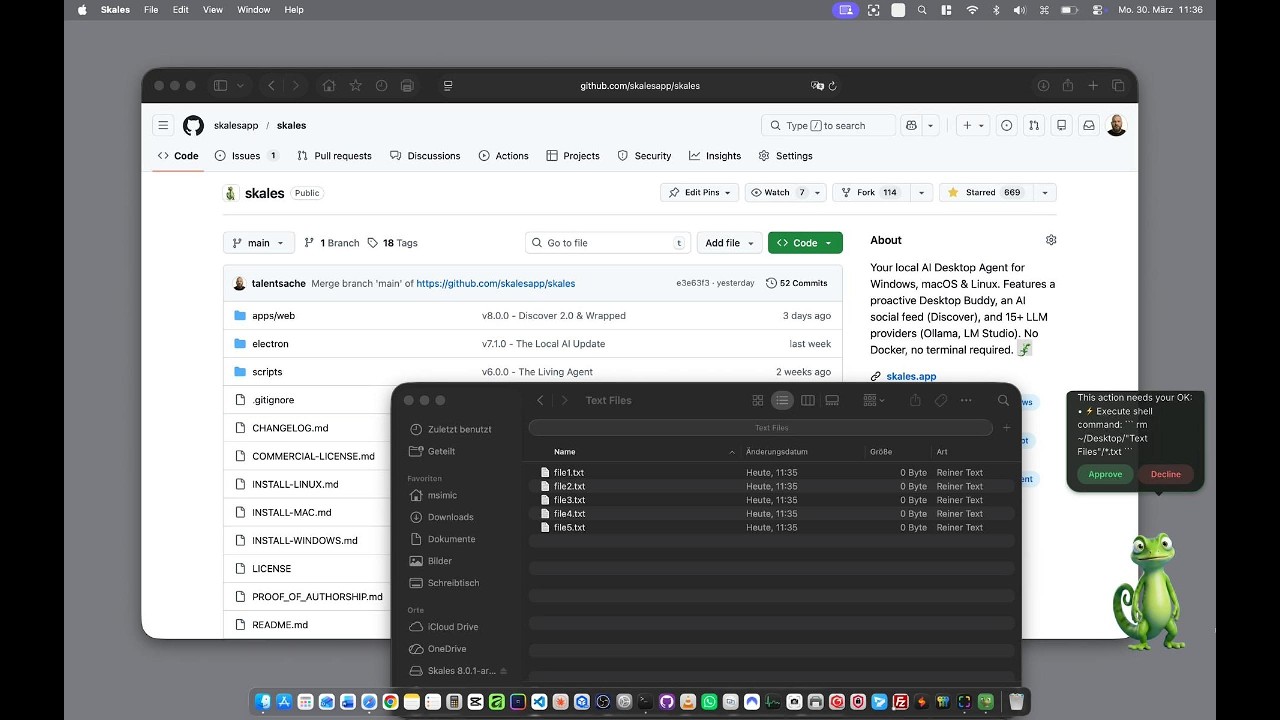Select file3.txt in Finder list
The width and height of the screenshot is (1280, 720).
[x=569, y=500]
